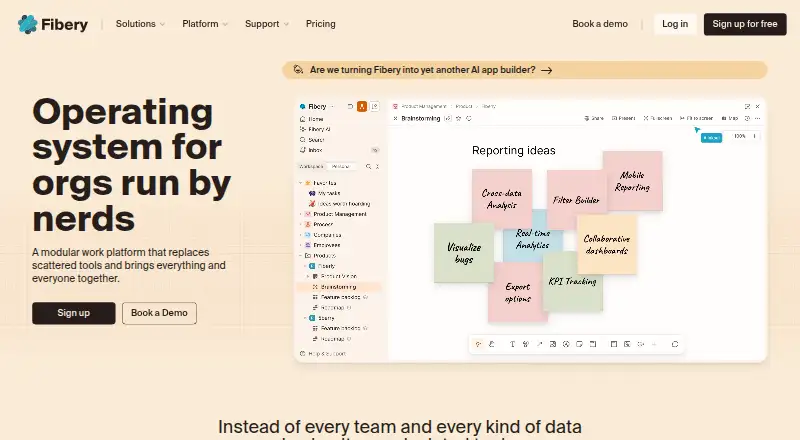Collapse the Products folder
Image resolution: width=800 pixels, height=440 pixels.
coord(301,256)
